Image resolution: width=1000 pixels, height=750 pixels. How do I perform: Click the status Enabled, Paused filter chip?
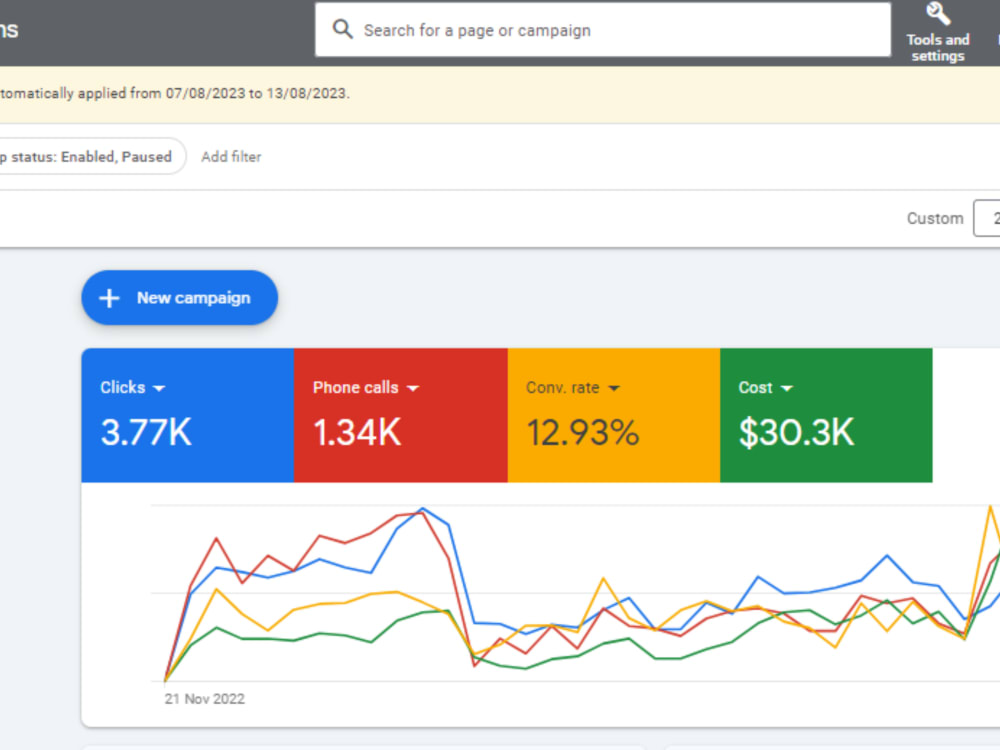(89, 156)
